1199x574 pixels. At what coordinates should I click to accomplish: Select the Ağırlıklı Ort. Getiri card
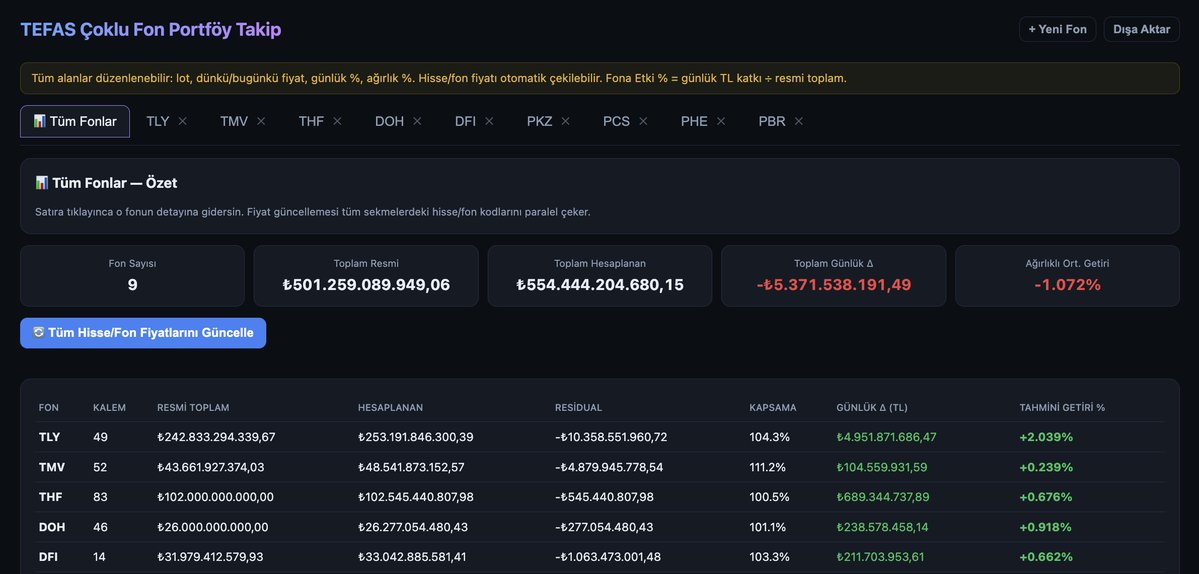pos(1067,276)
